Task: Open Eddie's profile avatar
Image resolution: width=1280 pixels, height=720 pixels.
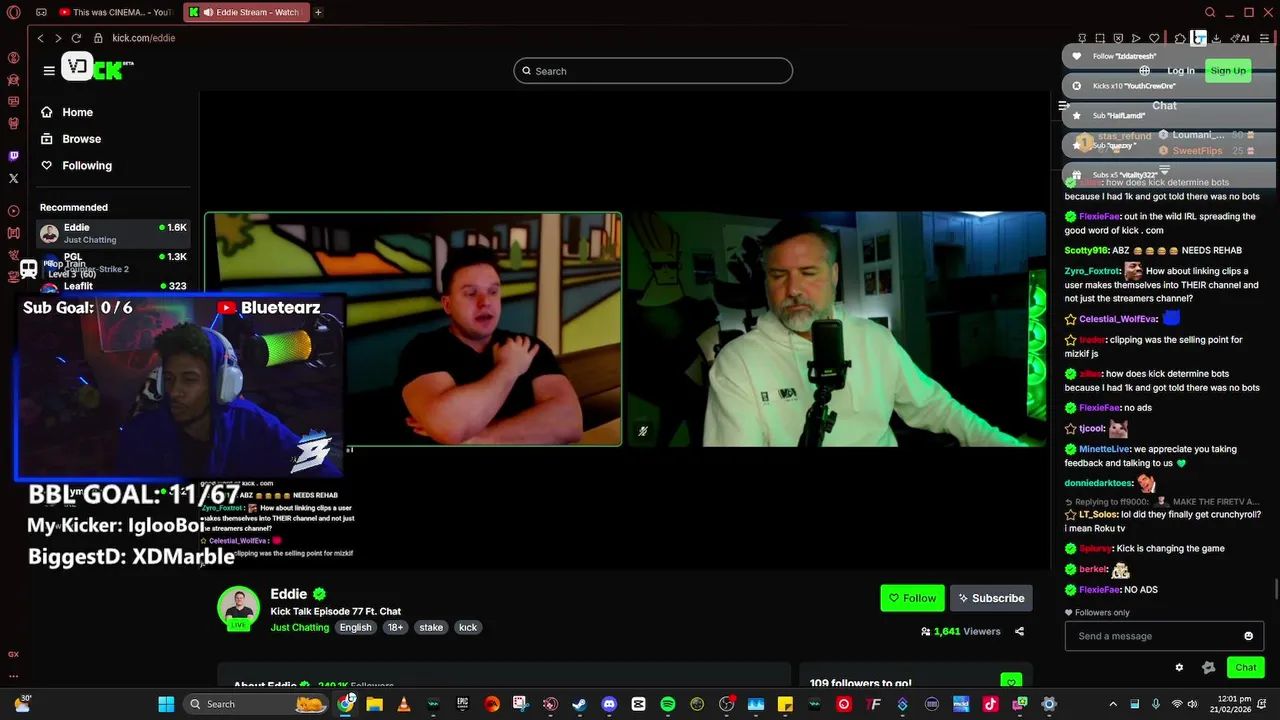Action: click(239, 607)
